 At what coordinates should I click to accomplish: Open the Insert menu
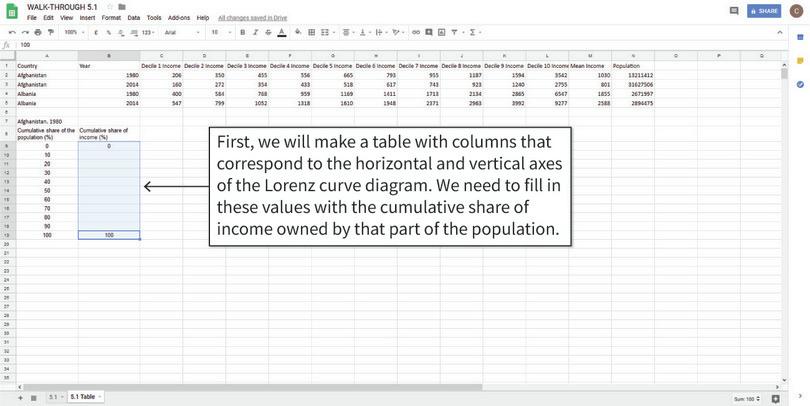click(x=87, y=18)
